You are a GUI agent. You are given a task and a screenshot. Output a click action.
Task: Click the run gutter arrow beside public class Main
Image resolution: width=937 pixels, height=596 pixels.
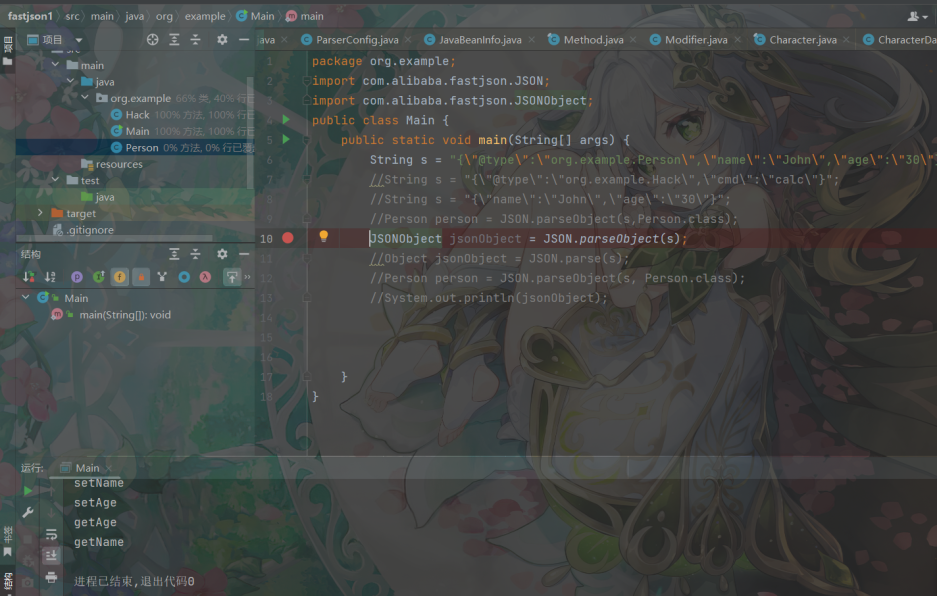point(286,120)
